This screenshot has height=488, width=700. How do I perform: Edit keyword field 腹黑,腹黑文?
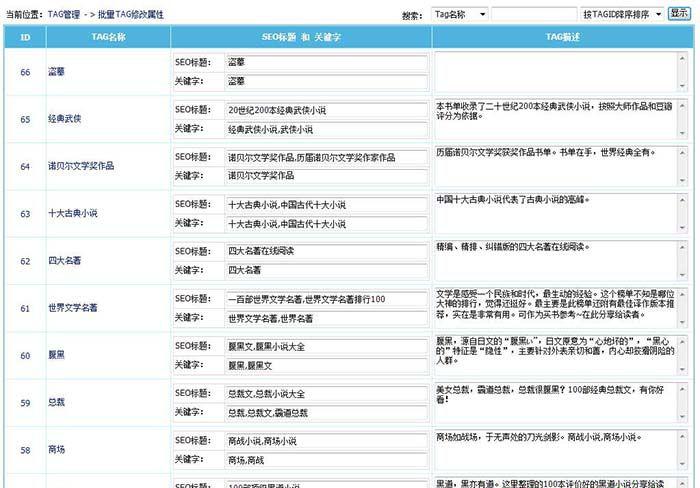[327, 366]
